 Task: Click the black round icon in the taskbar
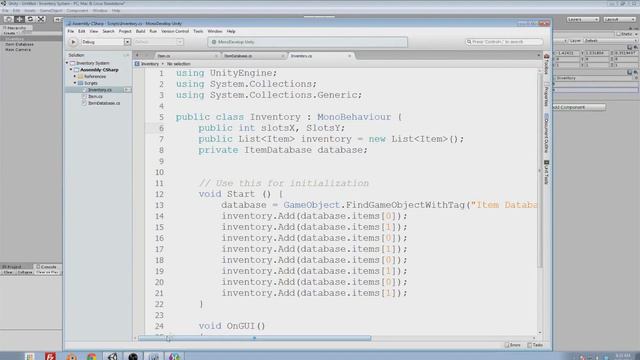(x=133, y=356)
